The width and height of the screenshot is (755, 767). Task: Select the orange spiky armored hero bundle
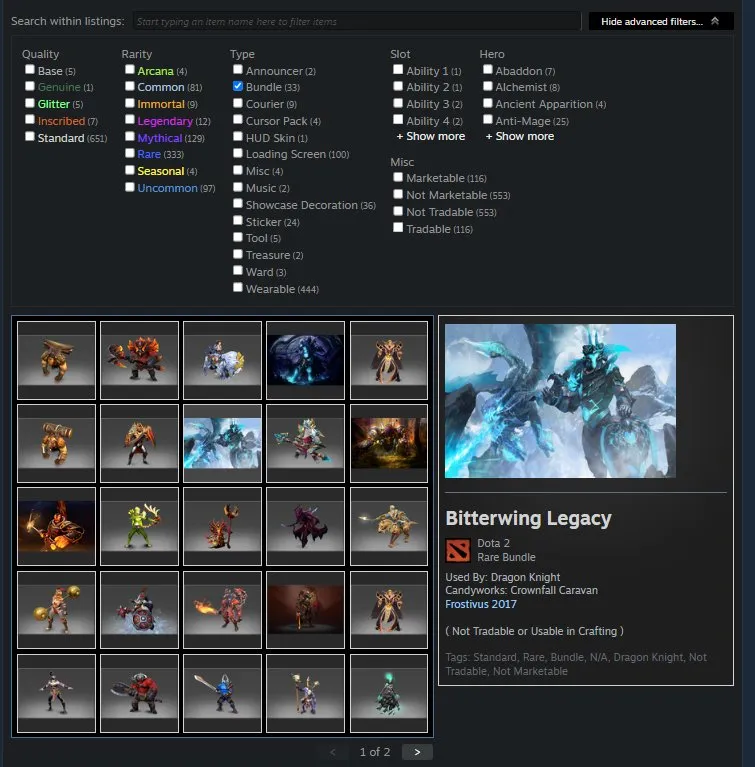[139, 361]
